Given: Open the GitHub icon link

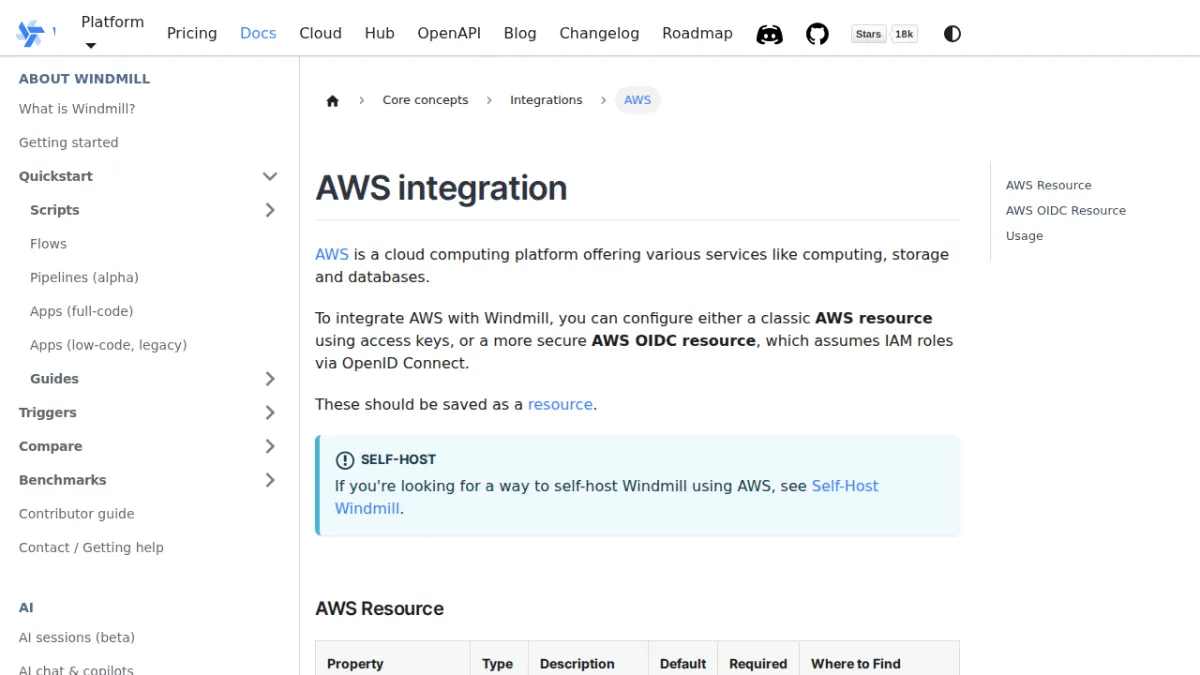Looking at the screenshot, I should pyautogui.click(x=818, y=34).
